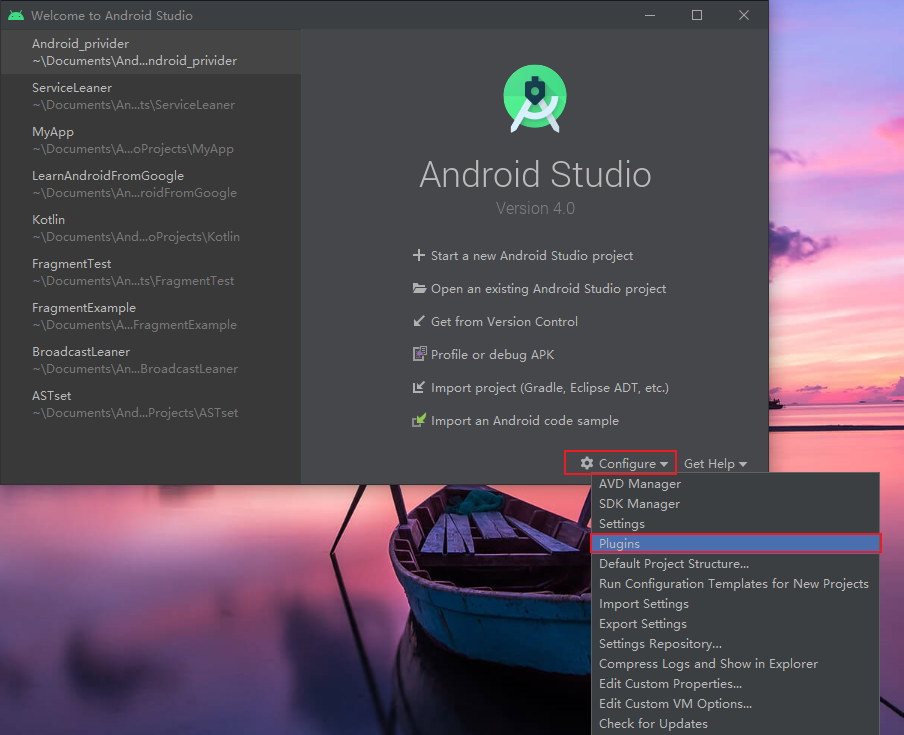Start a new Android Studio project
The width and height of the screenshot is (904, 735).
coord(523,255)
